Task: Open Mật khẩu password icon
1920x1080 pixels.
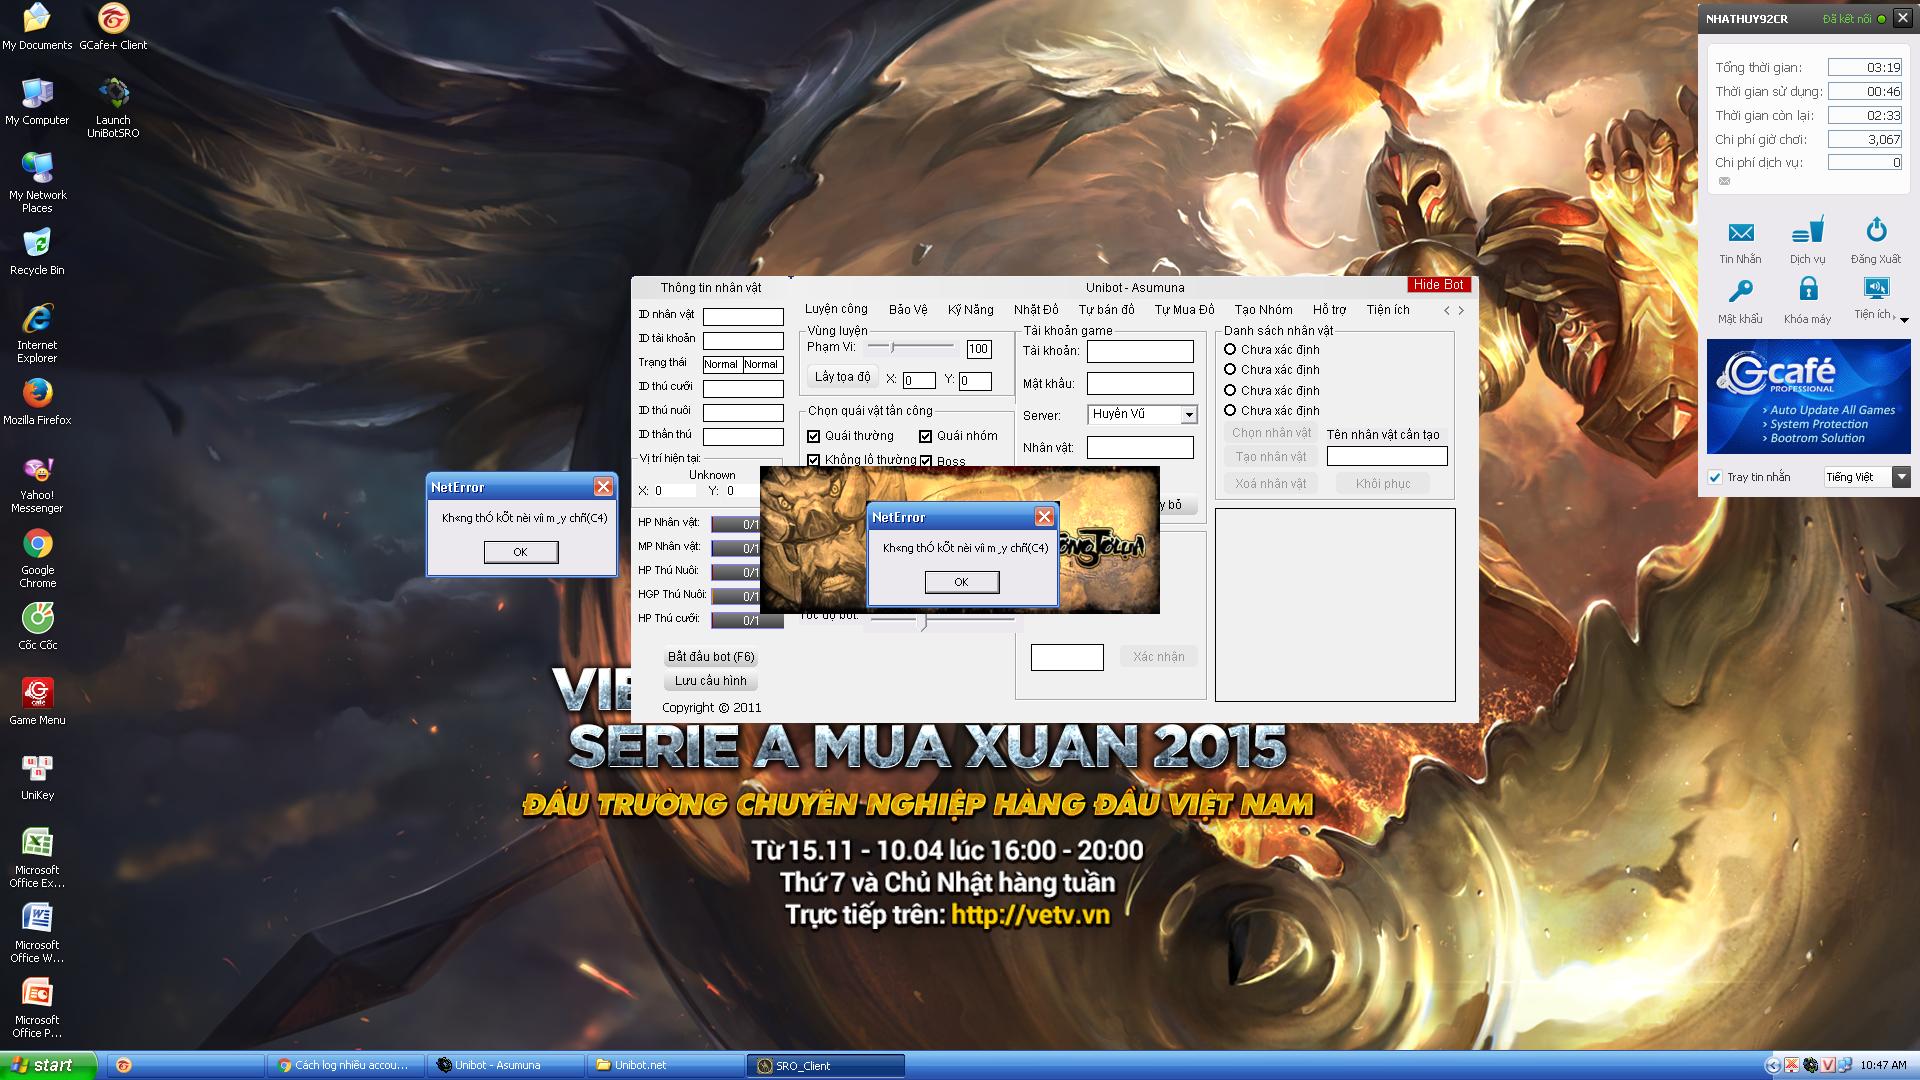Action: pos(1740,301)
